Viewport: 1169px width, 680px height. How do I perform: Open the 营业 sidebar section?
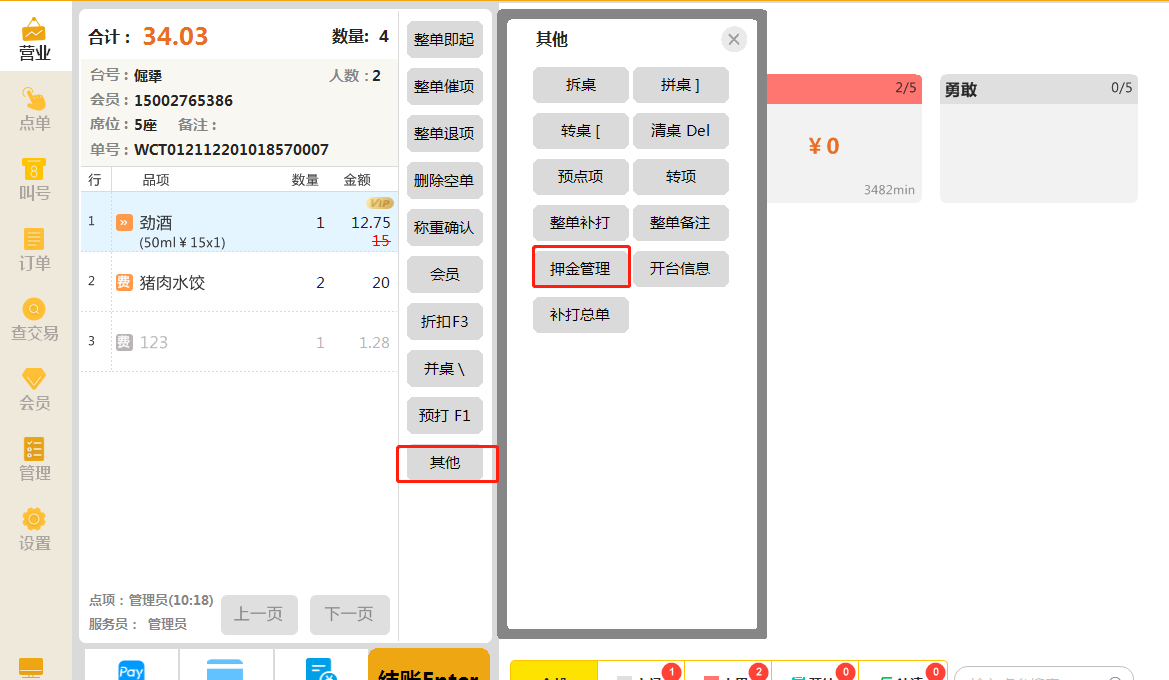tap(35, 40)
